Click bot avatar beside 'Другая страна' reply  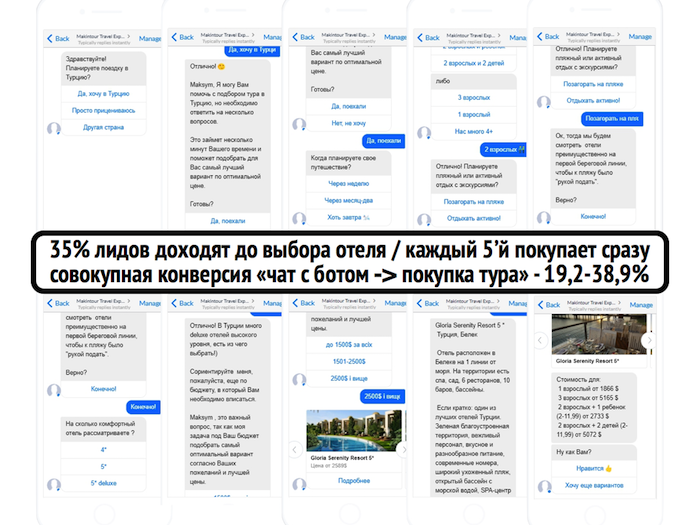(x=54, y=128)
